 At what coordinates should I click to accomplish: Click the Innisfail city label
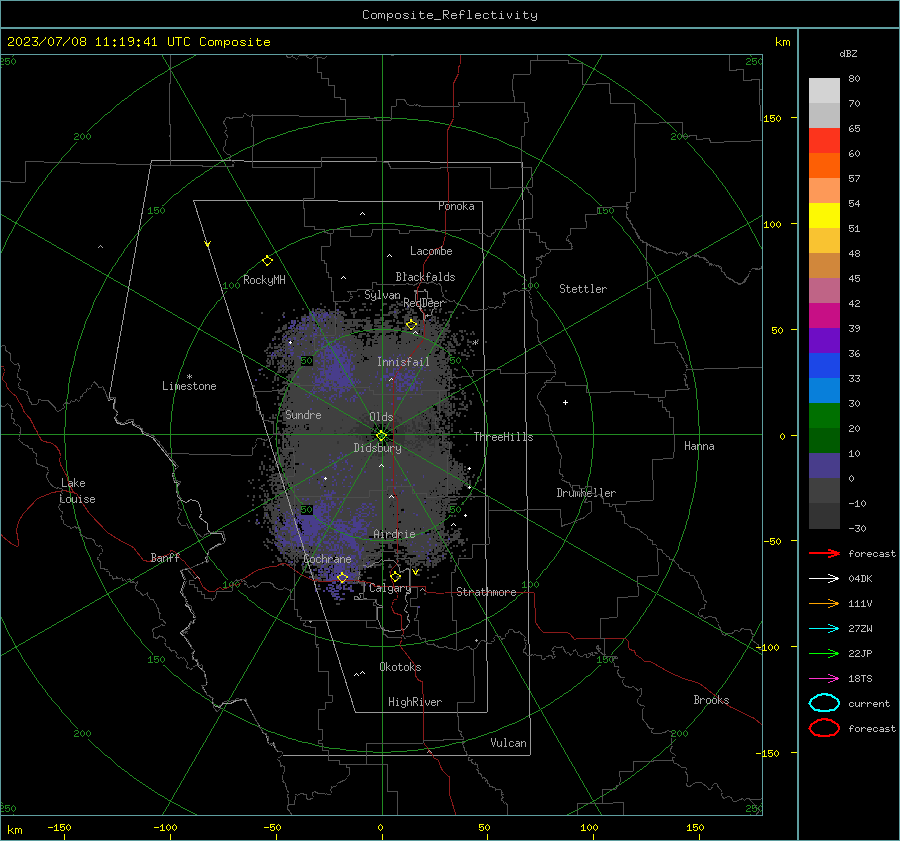pos(403,362)
